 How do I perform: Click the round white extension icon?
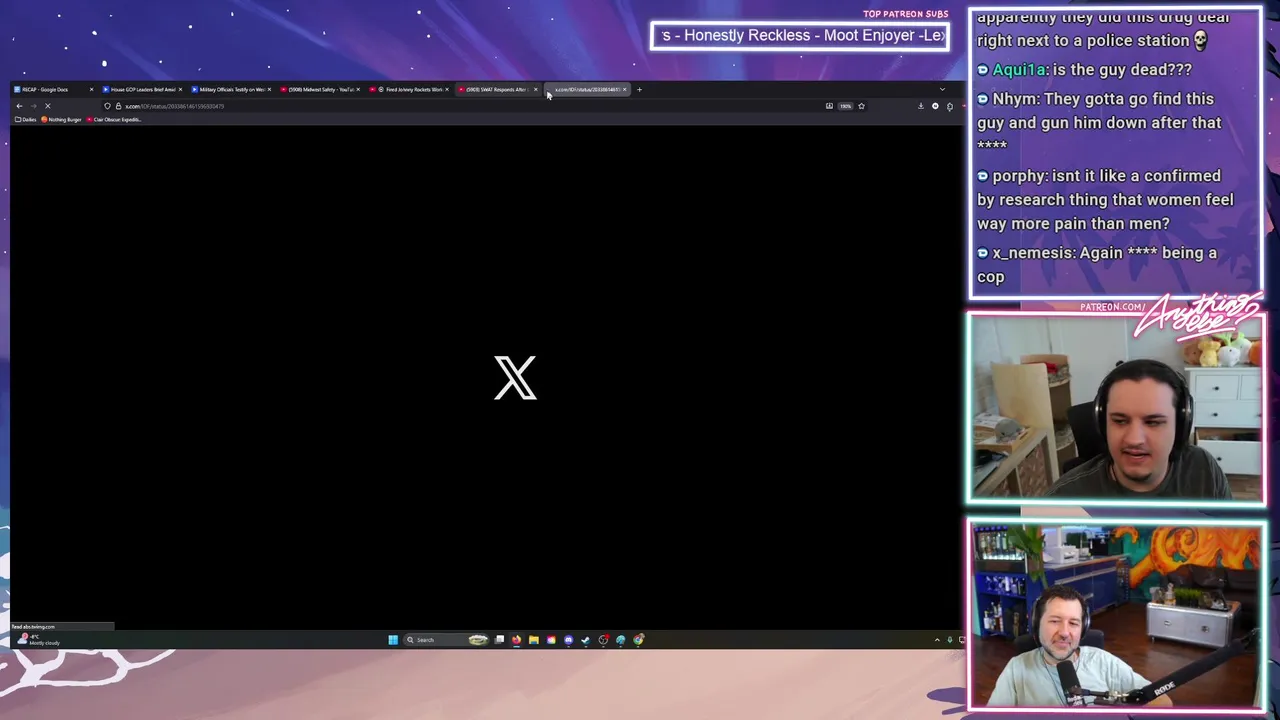point(935,106)
